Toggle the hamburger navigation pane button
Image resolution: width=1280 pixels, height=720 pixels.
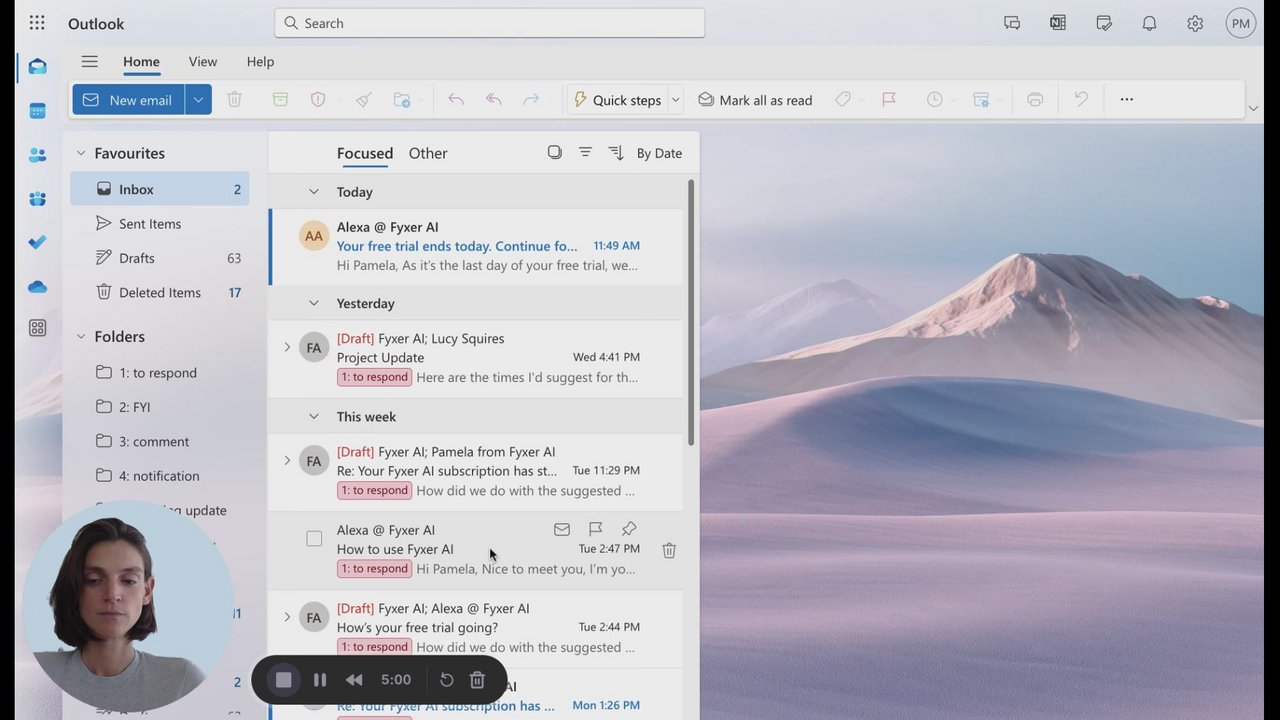pyautogui.click(x=90, y=62)
